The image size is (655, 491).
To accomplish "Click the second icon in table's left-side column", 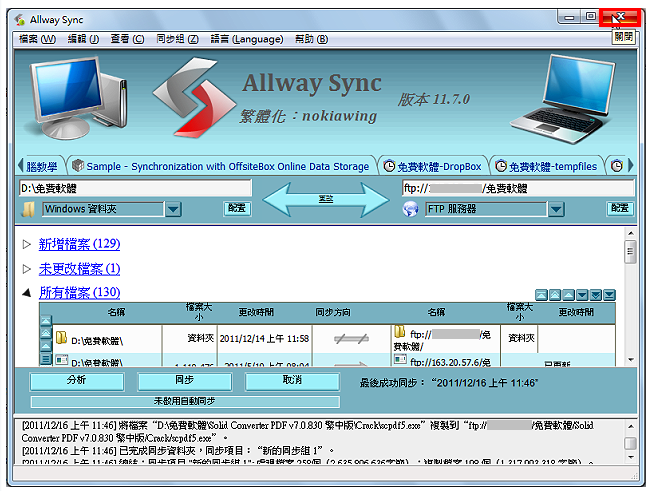I will [46, 333].
